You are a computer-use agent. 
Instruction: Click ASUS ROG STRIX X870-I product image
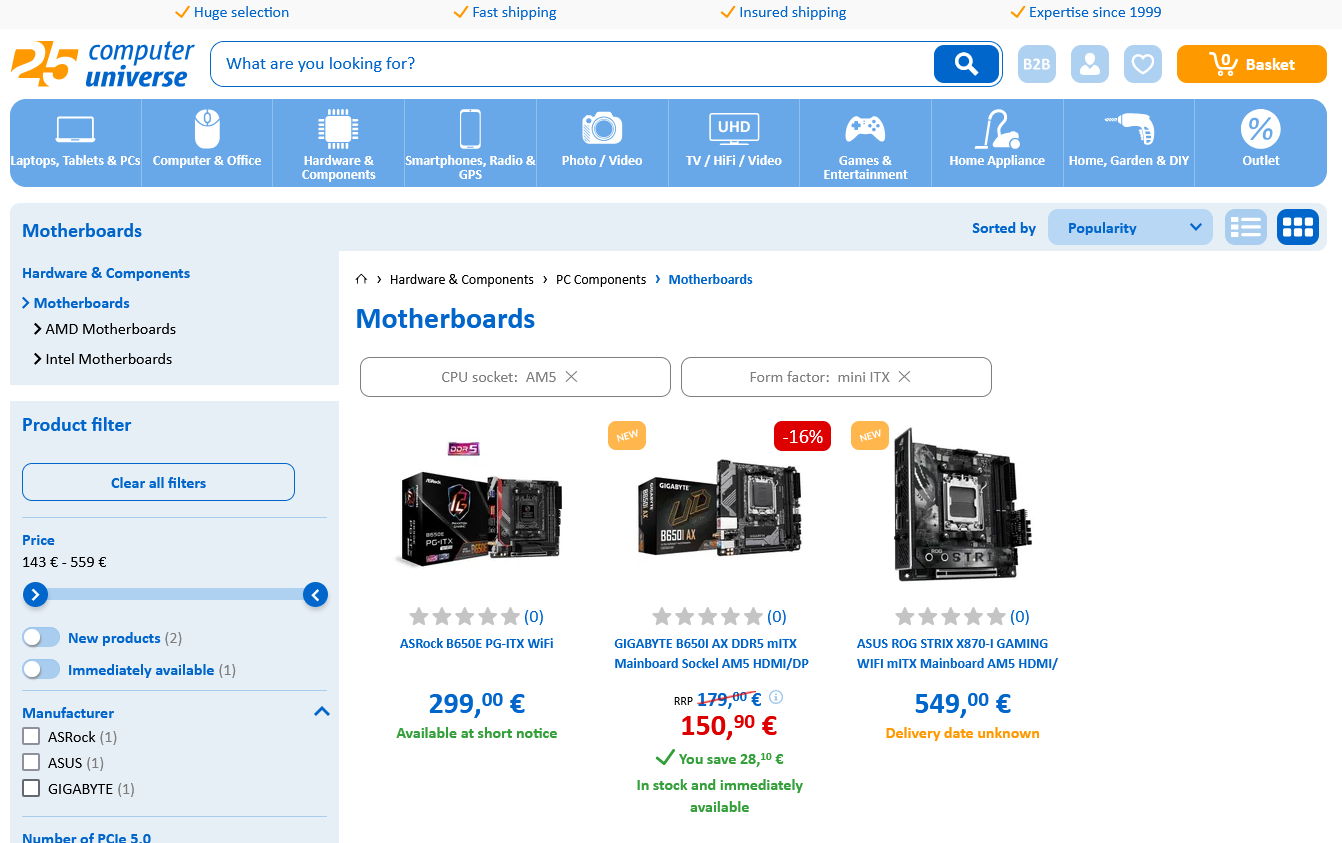[962, 507]
